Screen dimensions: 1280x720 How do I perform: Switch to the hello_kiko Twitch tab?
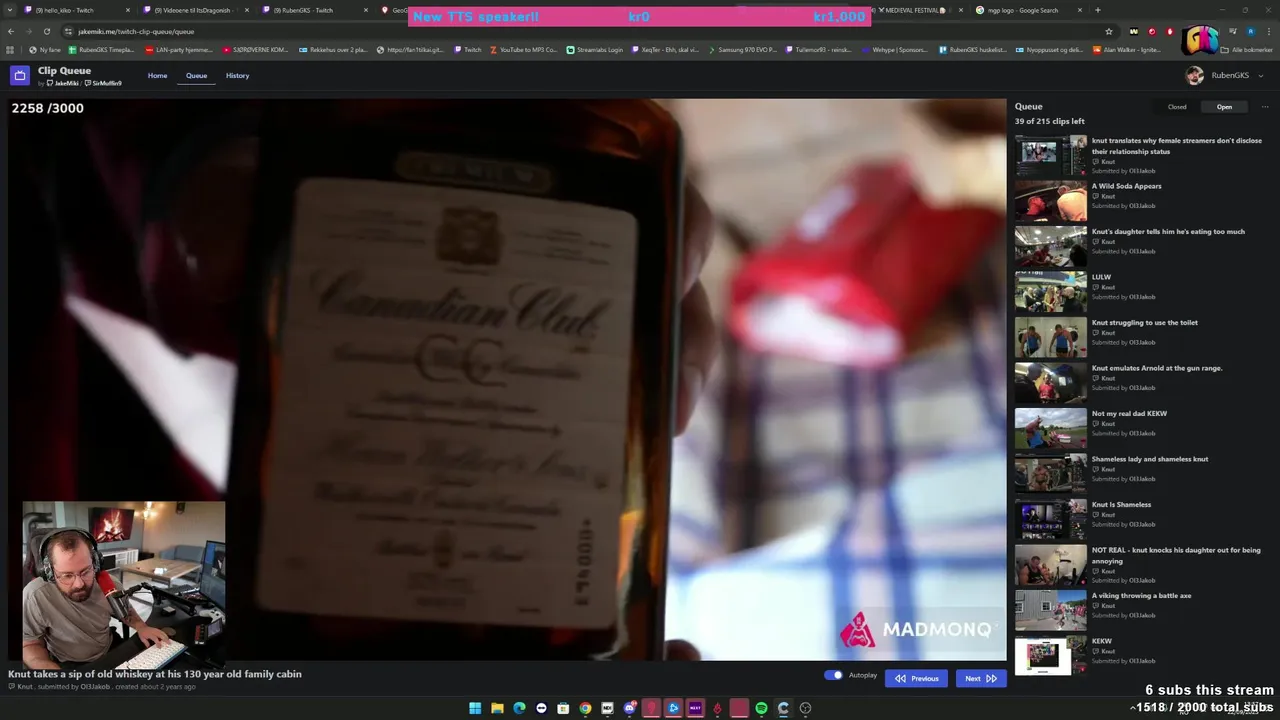[76, 10]
